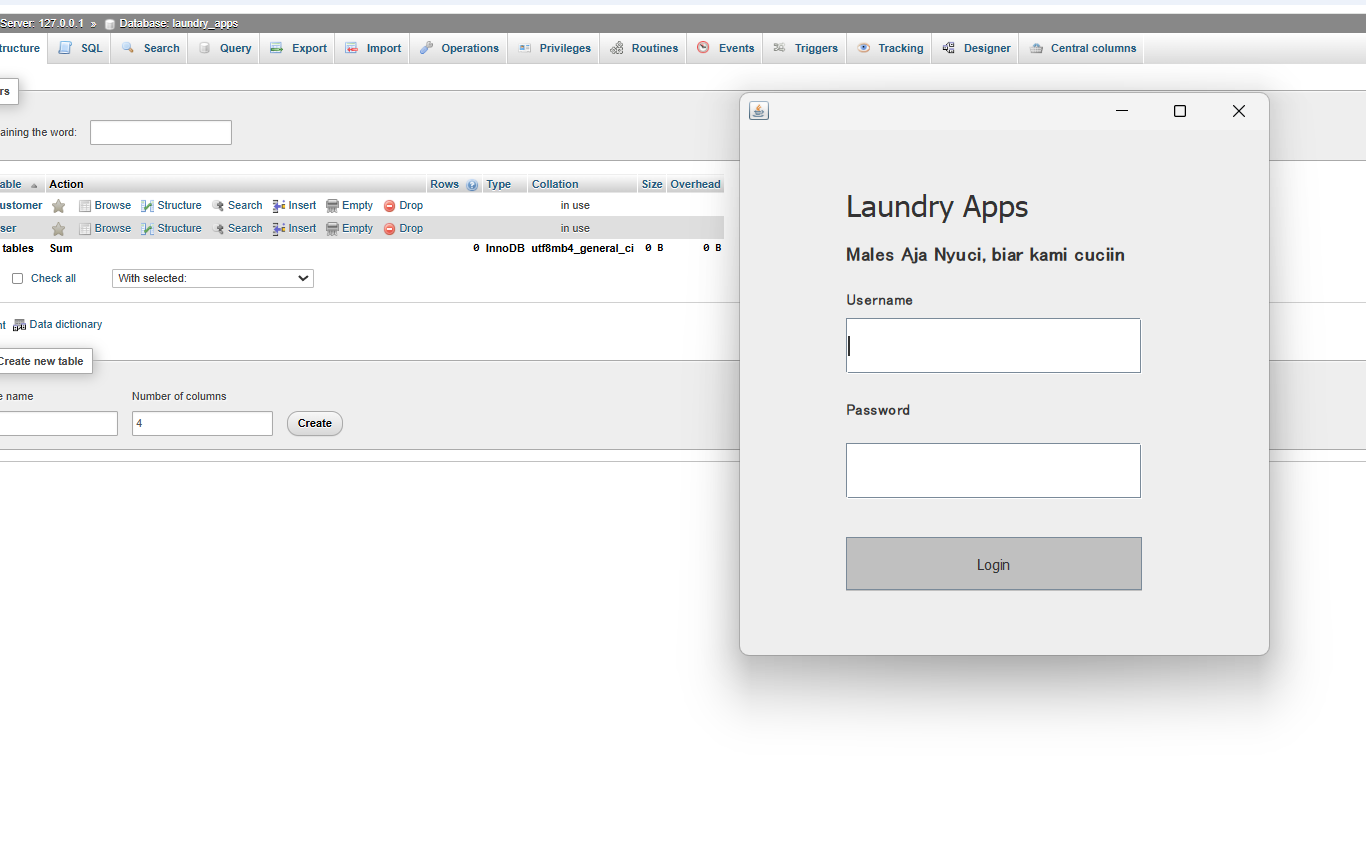Open the Export tab

(298, 48)
